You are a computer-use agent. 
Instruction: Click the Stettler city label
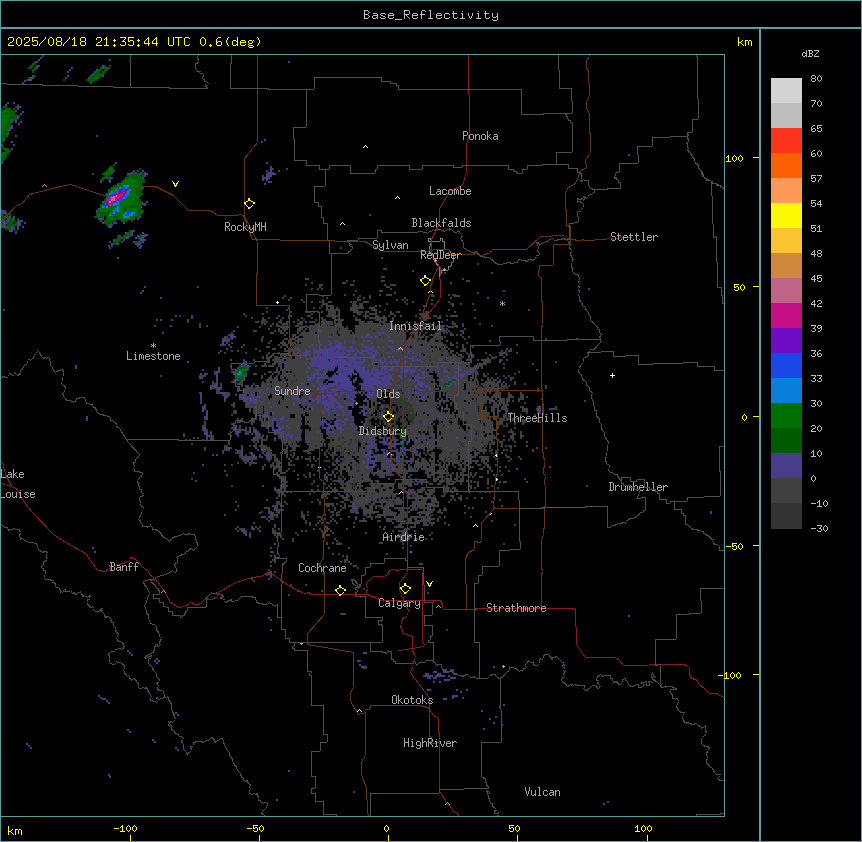(634, 237)
